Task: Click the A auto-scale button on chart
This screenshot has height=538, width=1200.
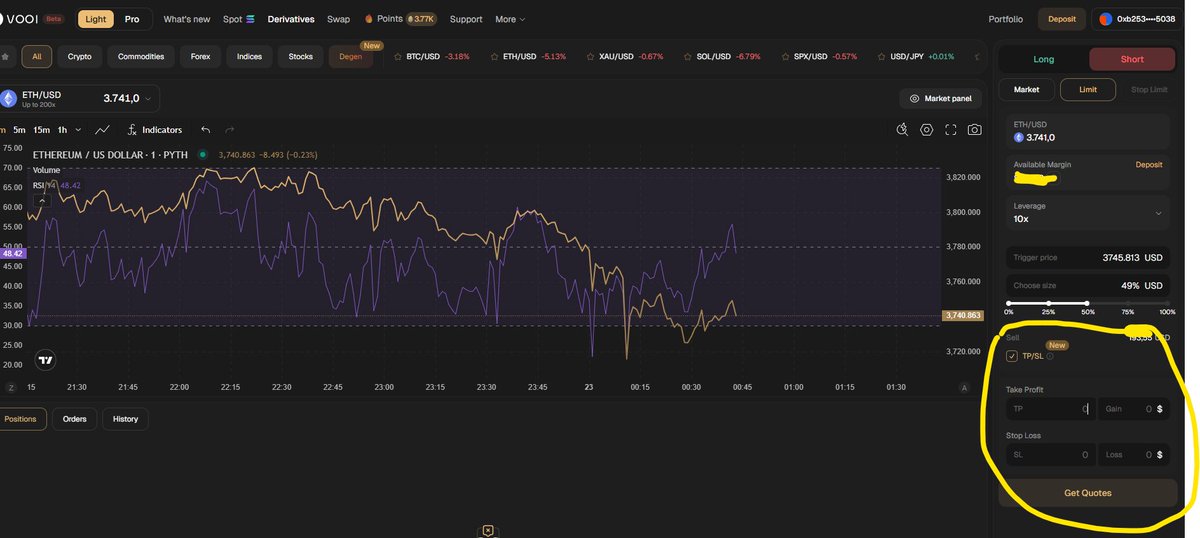Action: [x=964, y=387]
